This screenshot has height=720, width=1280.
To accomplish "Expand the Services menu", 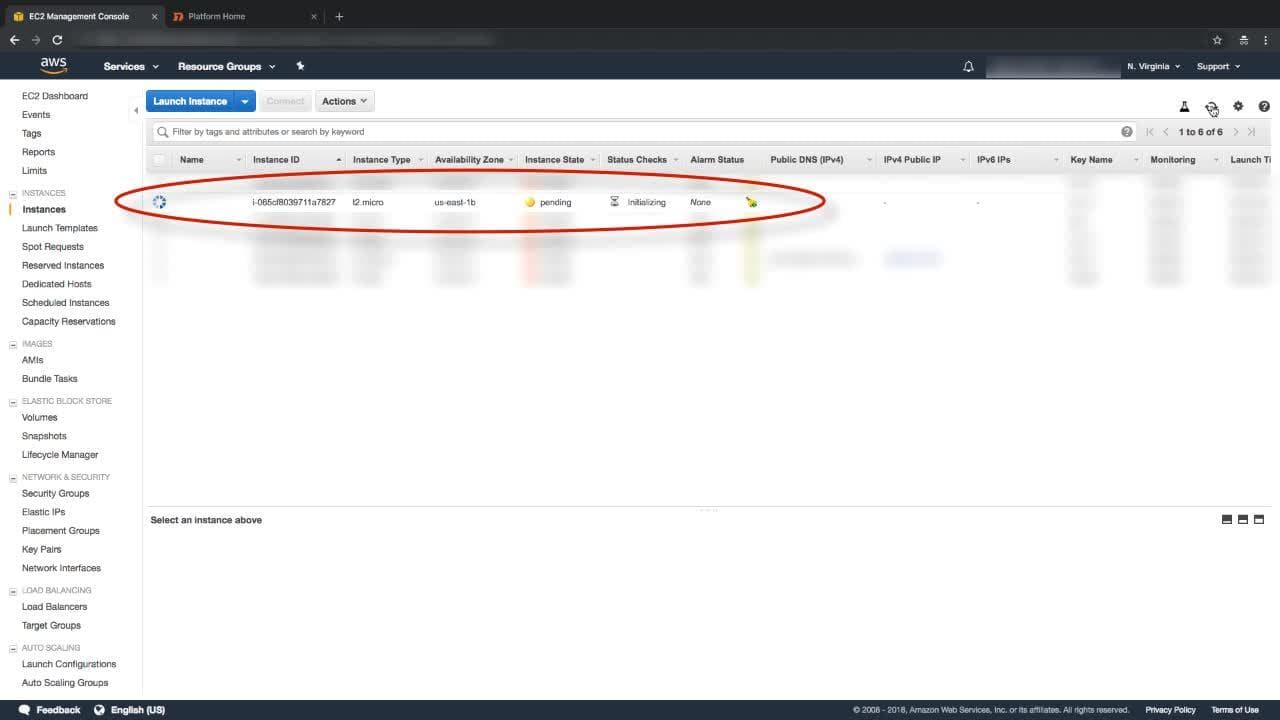I will point(131,66).
